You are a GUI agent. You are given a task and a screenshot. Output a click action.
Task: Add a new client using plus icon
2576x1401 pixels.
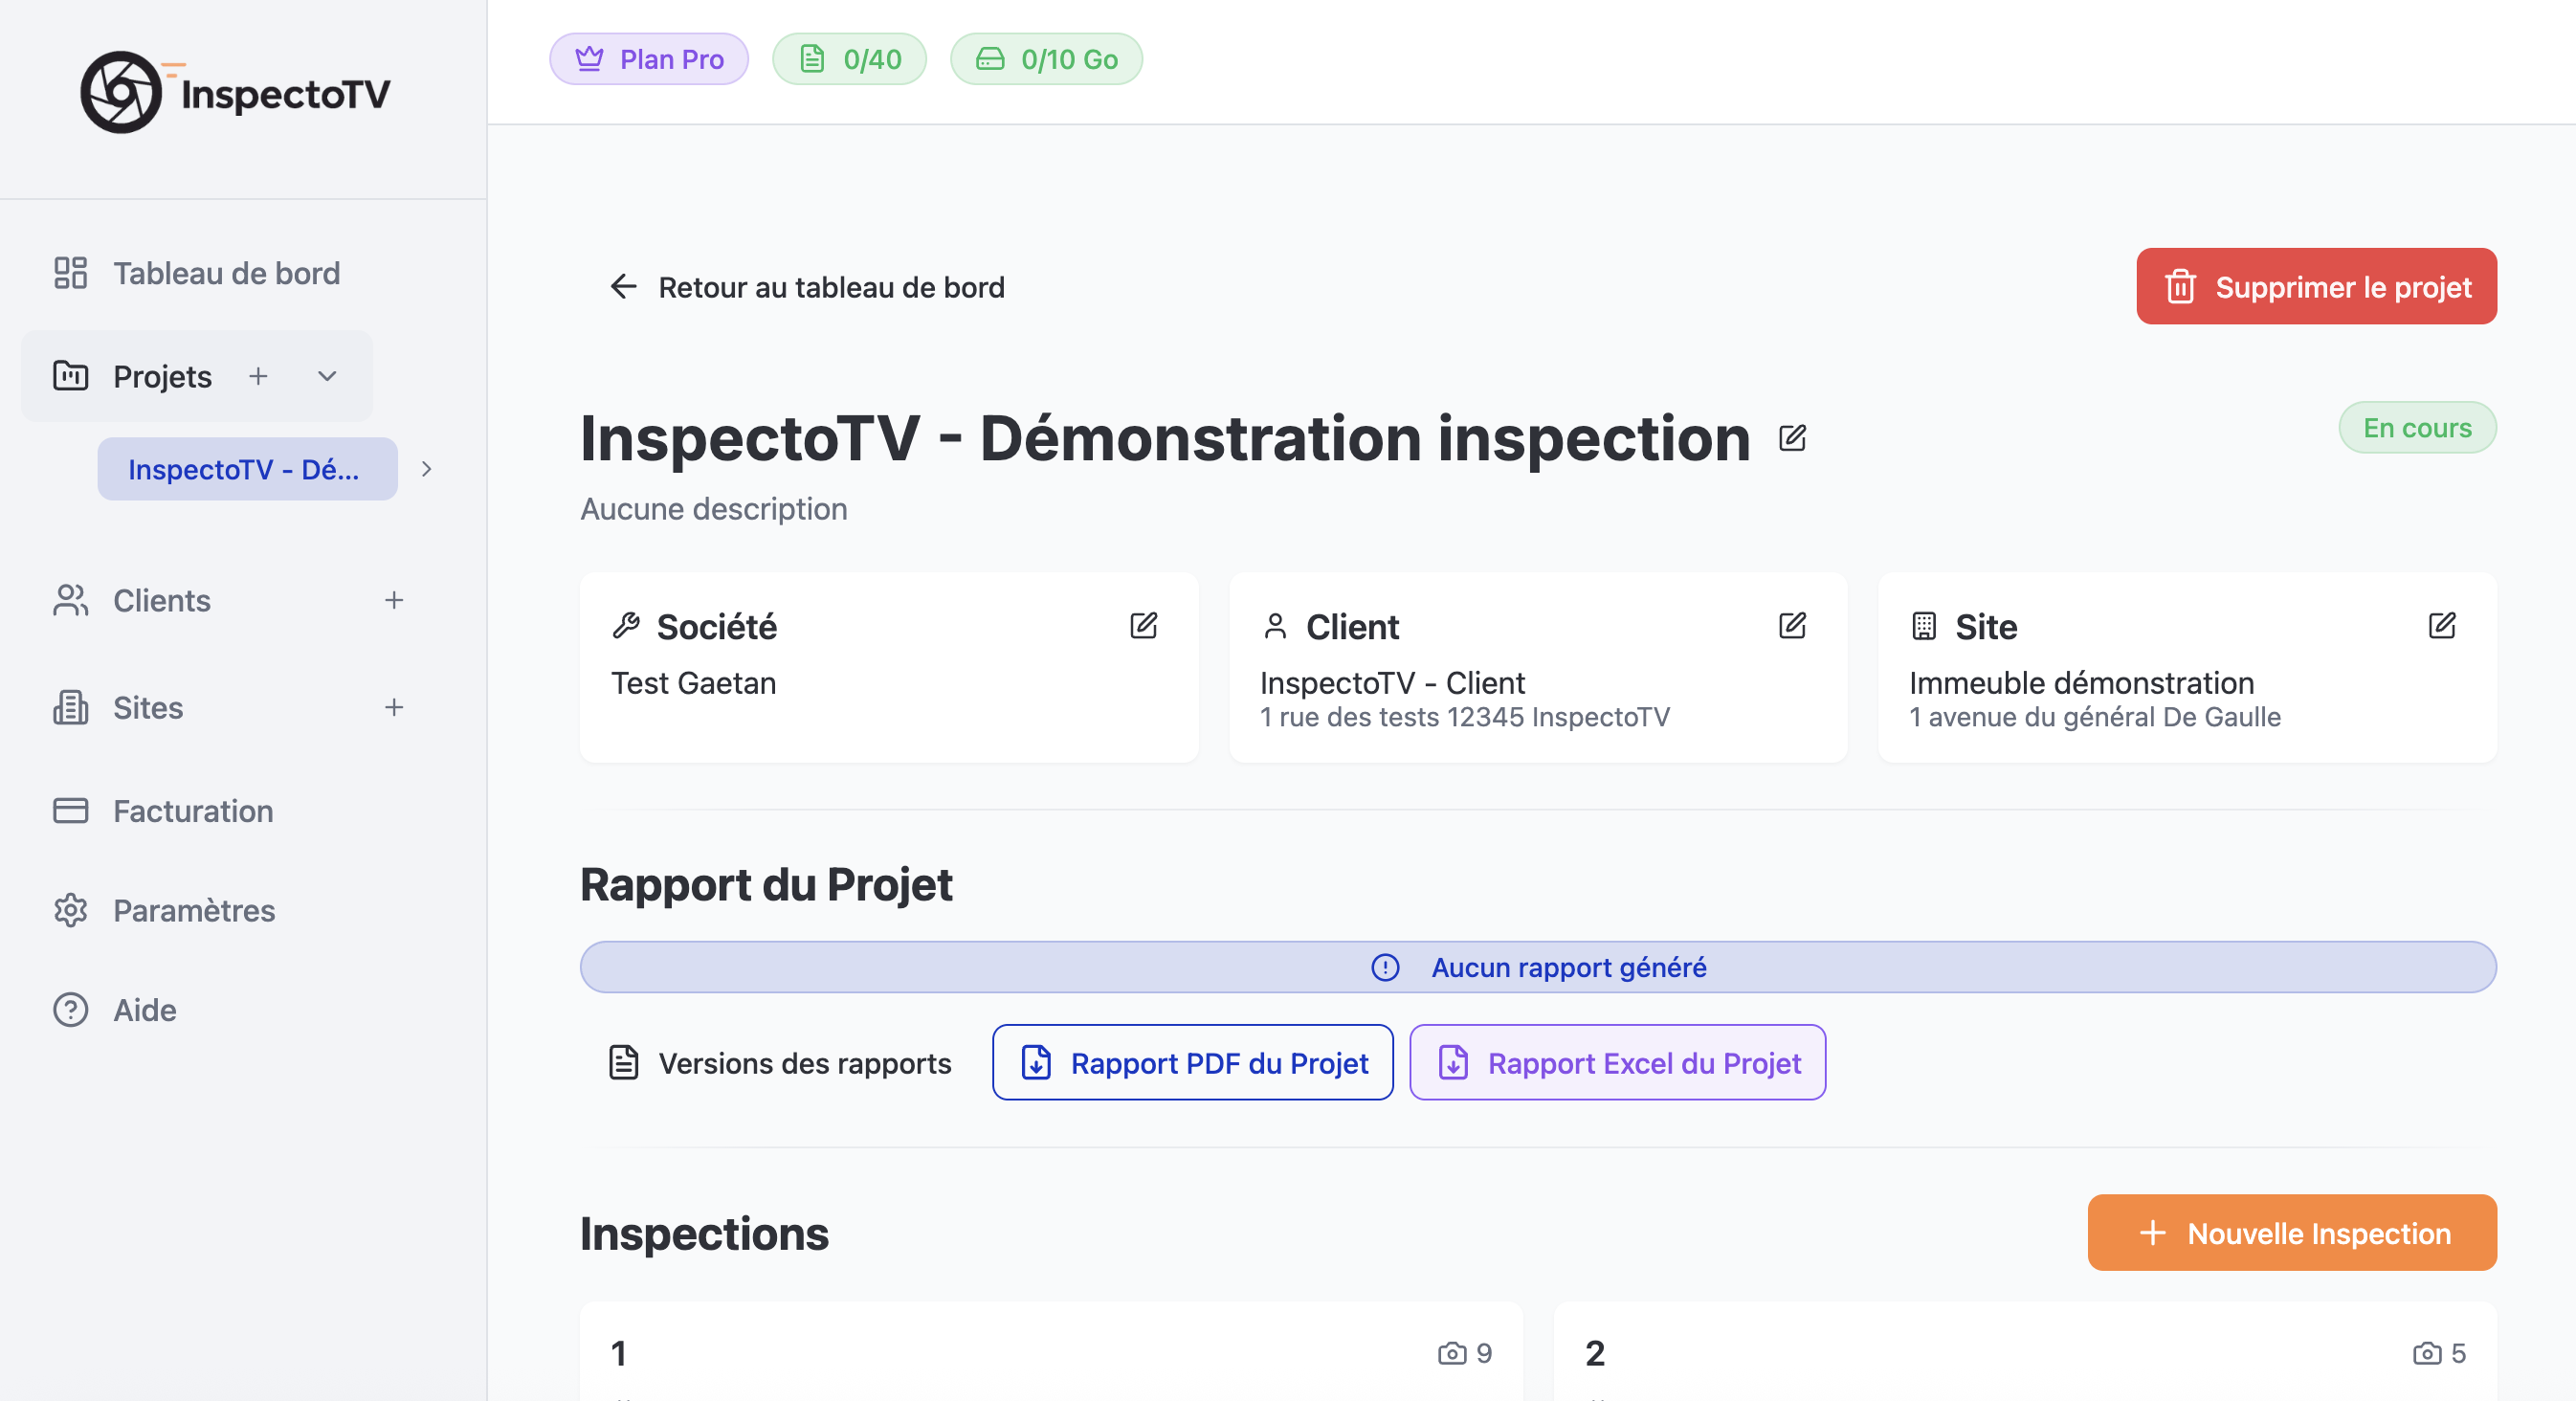coord(394,600)
